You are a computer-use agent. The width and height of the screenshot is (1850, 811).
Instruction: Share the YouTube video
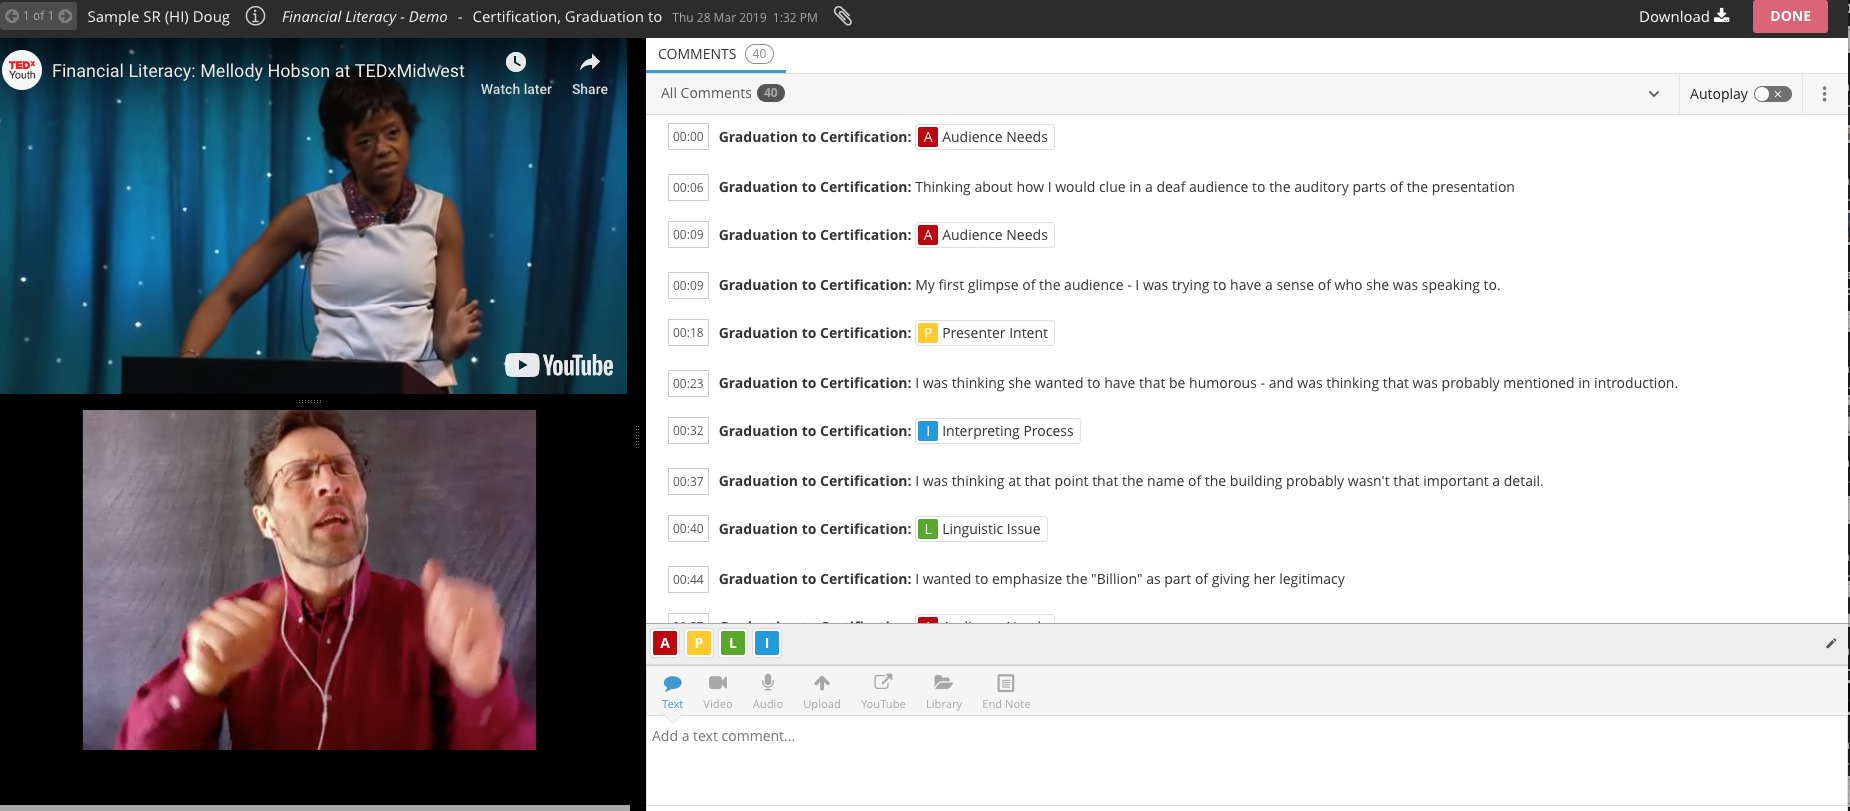pos(590,63)
